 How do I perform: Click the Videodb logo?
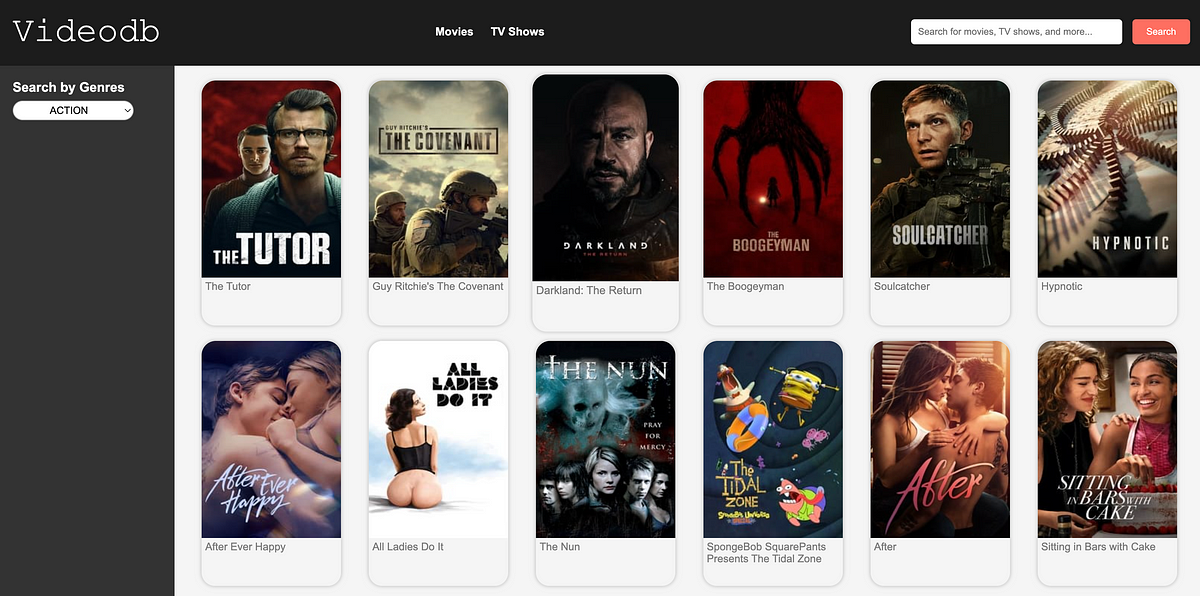[x=86, y=31]
